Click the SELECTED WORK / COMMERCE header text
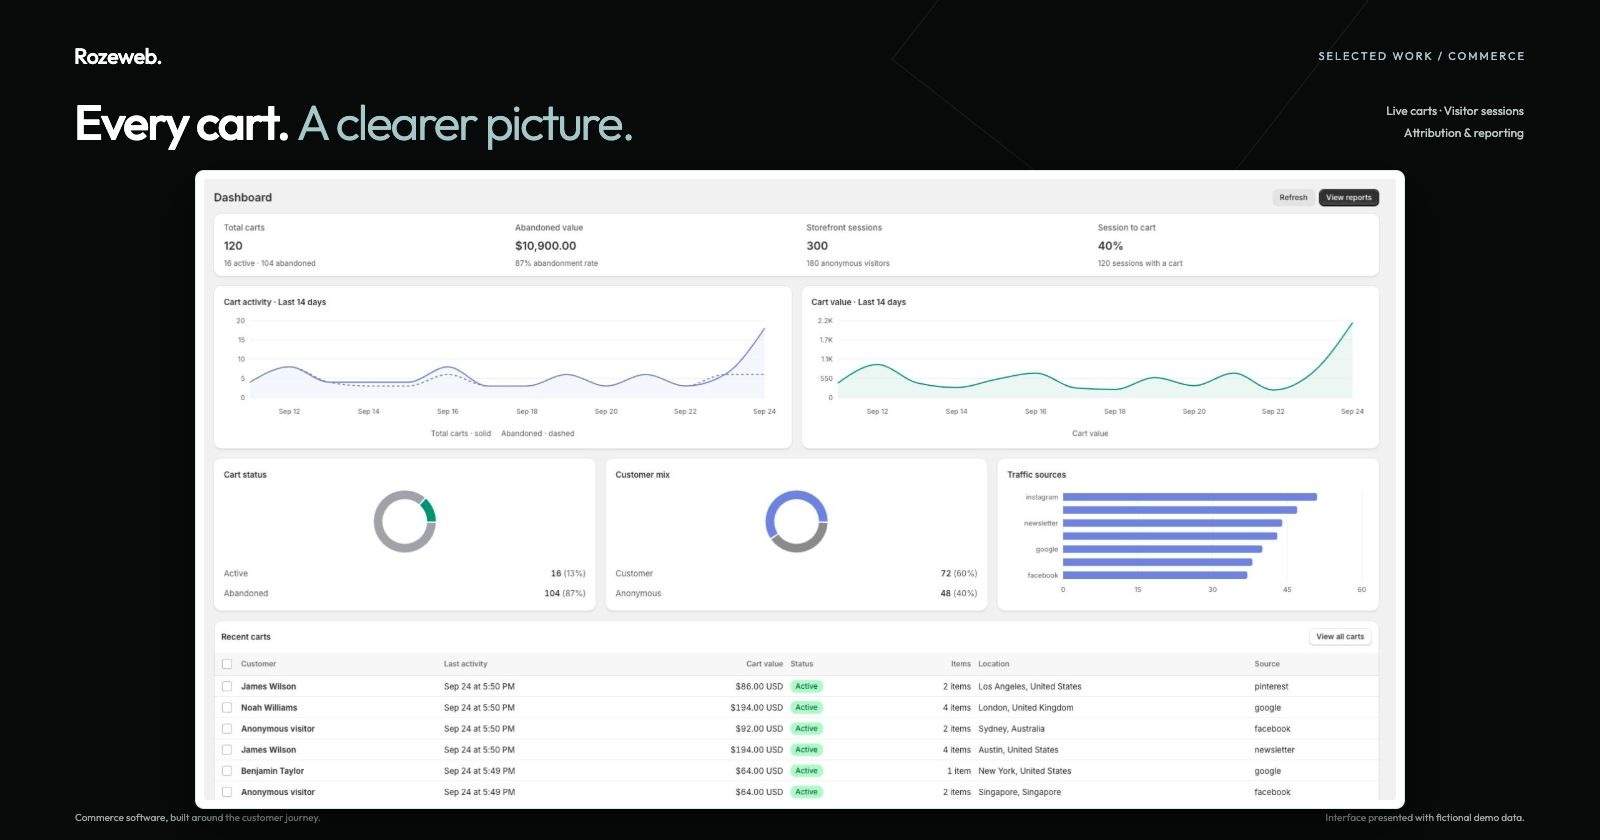Screen dimensions: 1600x840 pos(1421,56)
